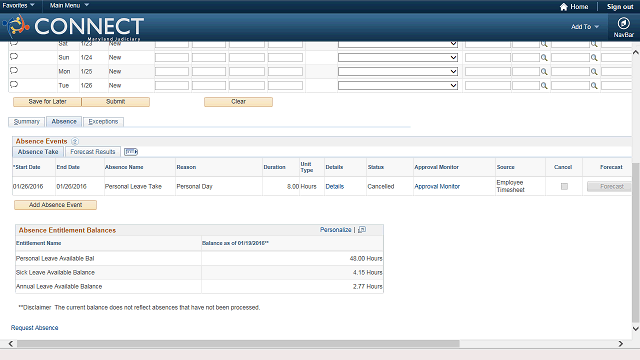Viewport: 640px width, 360px height.
Task: Open comment bubble for Mon 1/25 row
Action: pos(14,70)
